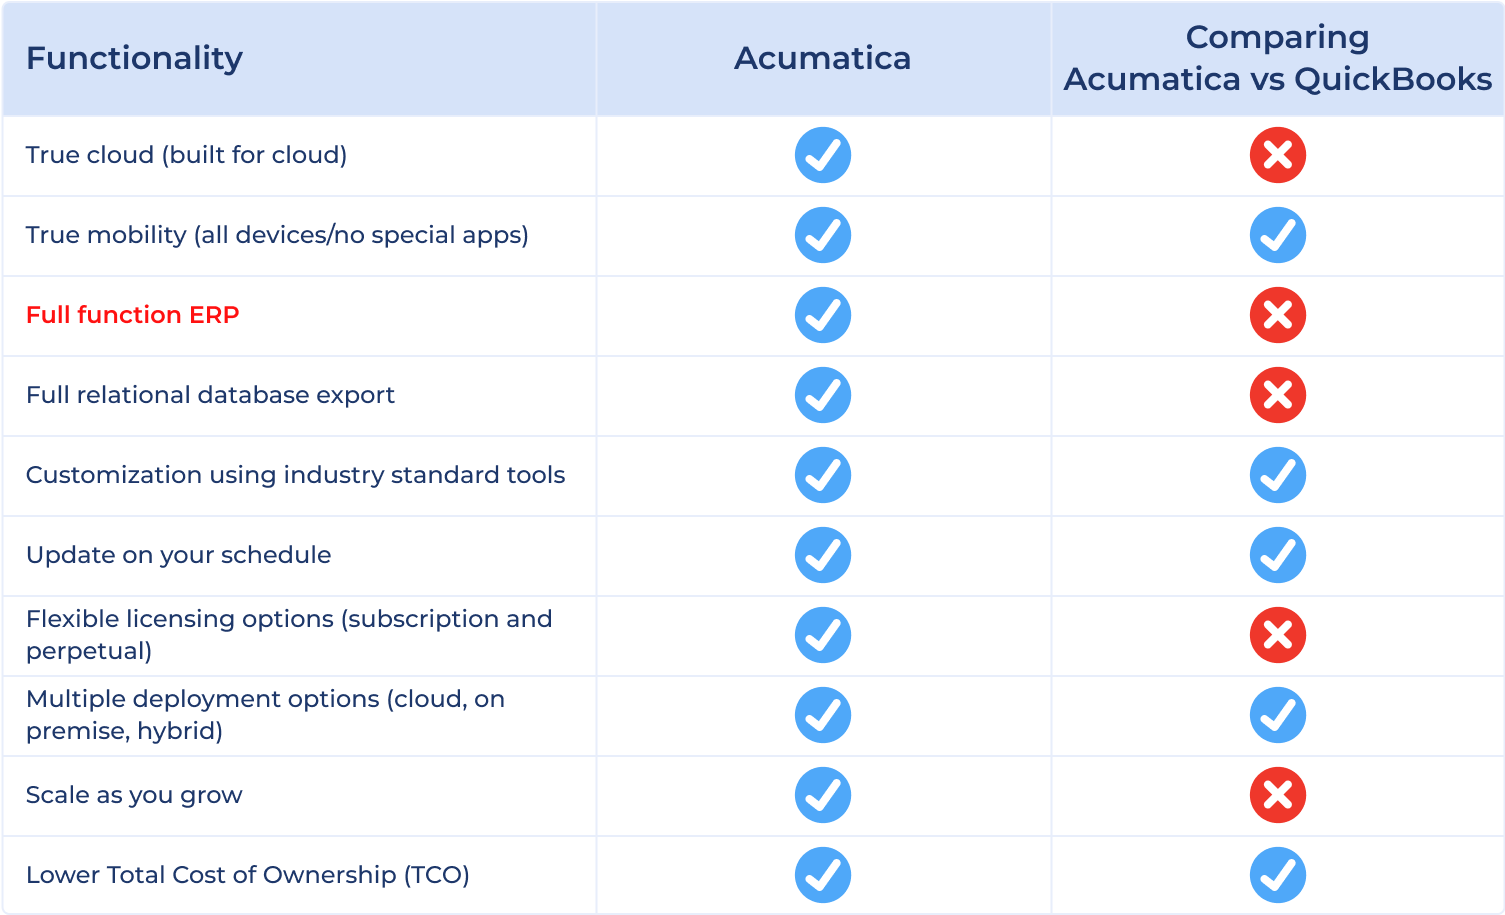Click red X in Full function ERP row

point(1278,315)
